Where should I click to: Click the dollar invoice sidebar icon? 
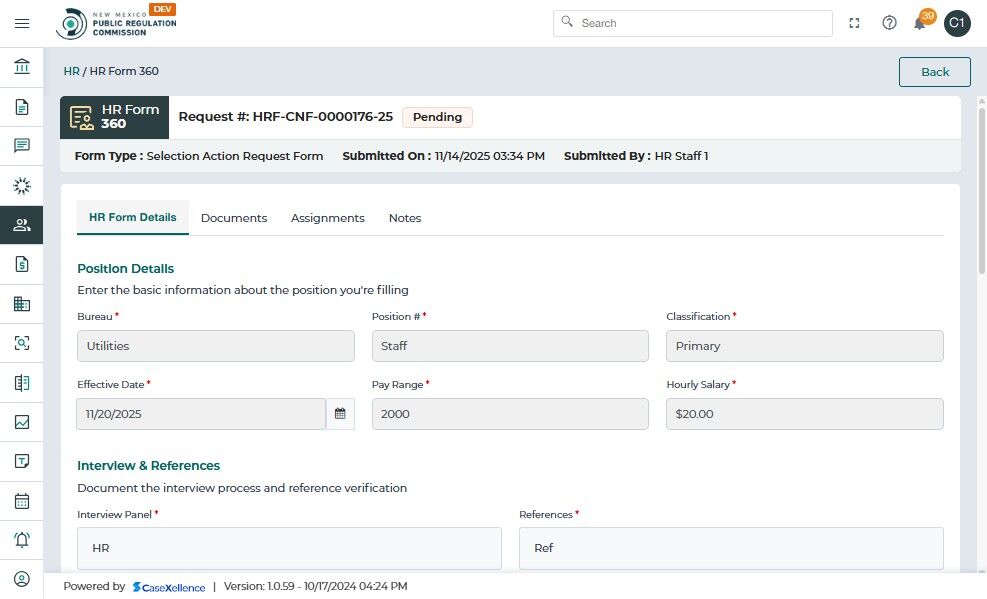tap(22, 264)
